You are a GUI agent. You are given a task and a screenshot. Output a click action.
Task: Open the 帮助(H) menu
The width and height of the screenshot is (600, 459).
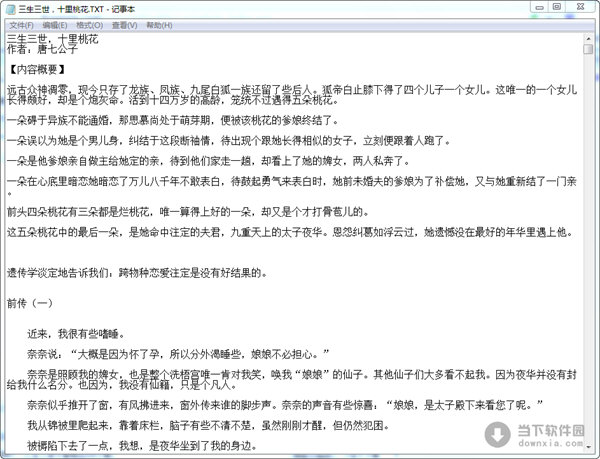click(159, 25)
